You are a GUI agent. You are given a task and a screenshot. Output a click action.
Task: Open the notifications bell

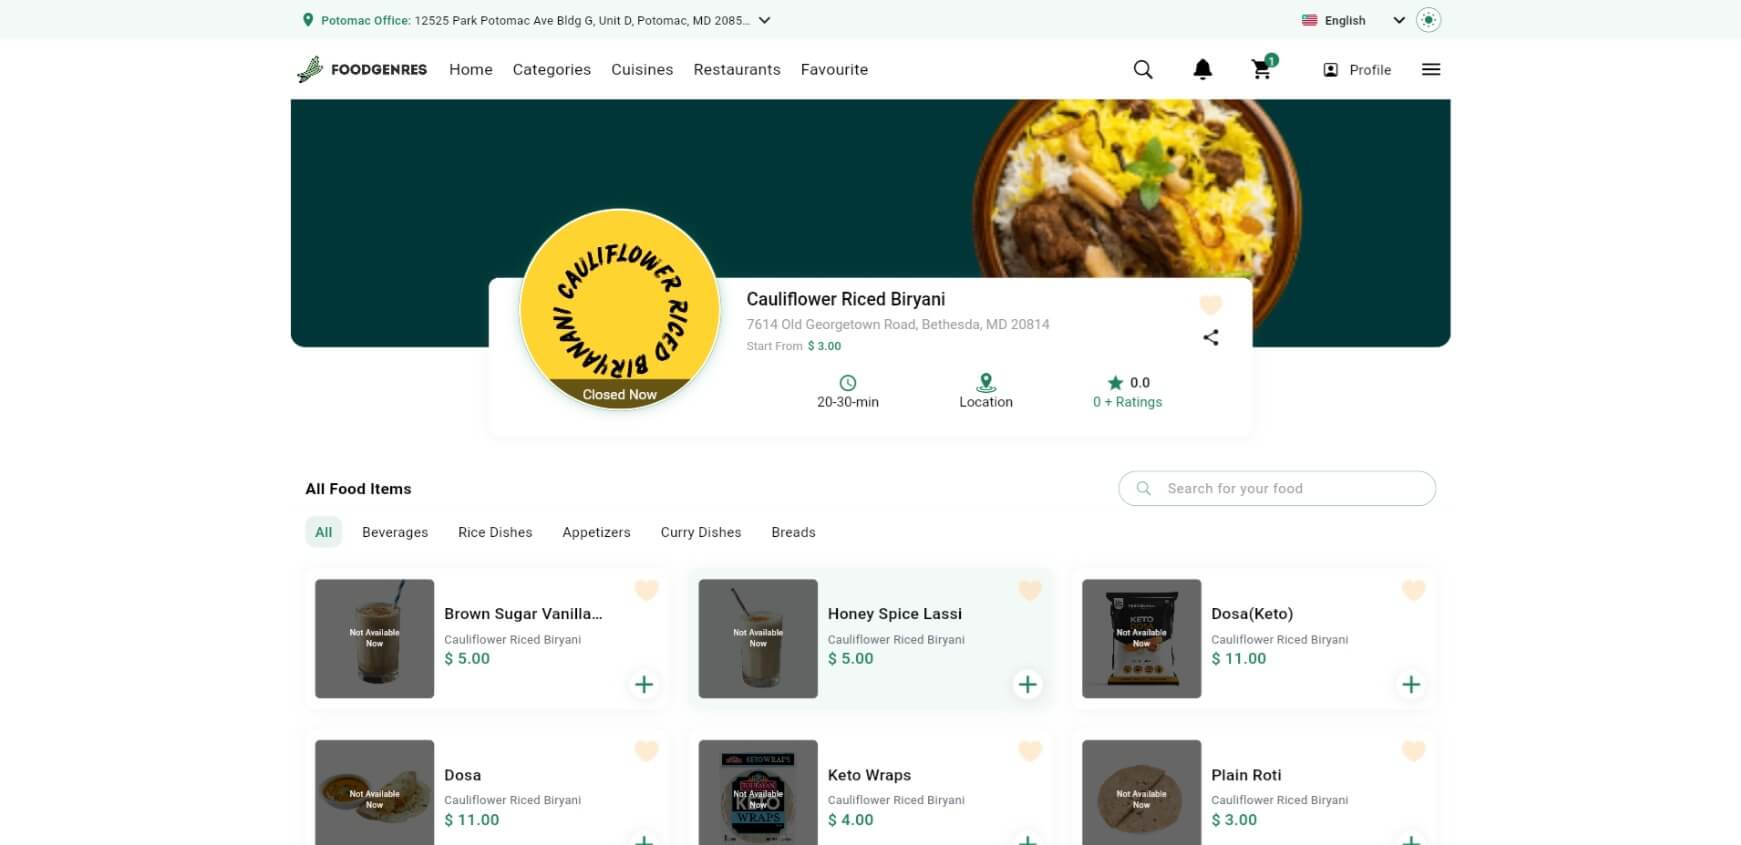point(1203,69)
